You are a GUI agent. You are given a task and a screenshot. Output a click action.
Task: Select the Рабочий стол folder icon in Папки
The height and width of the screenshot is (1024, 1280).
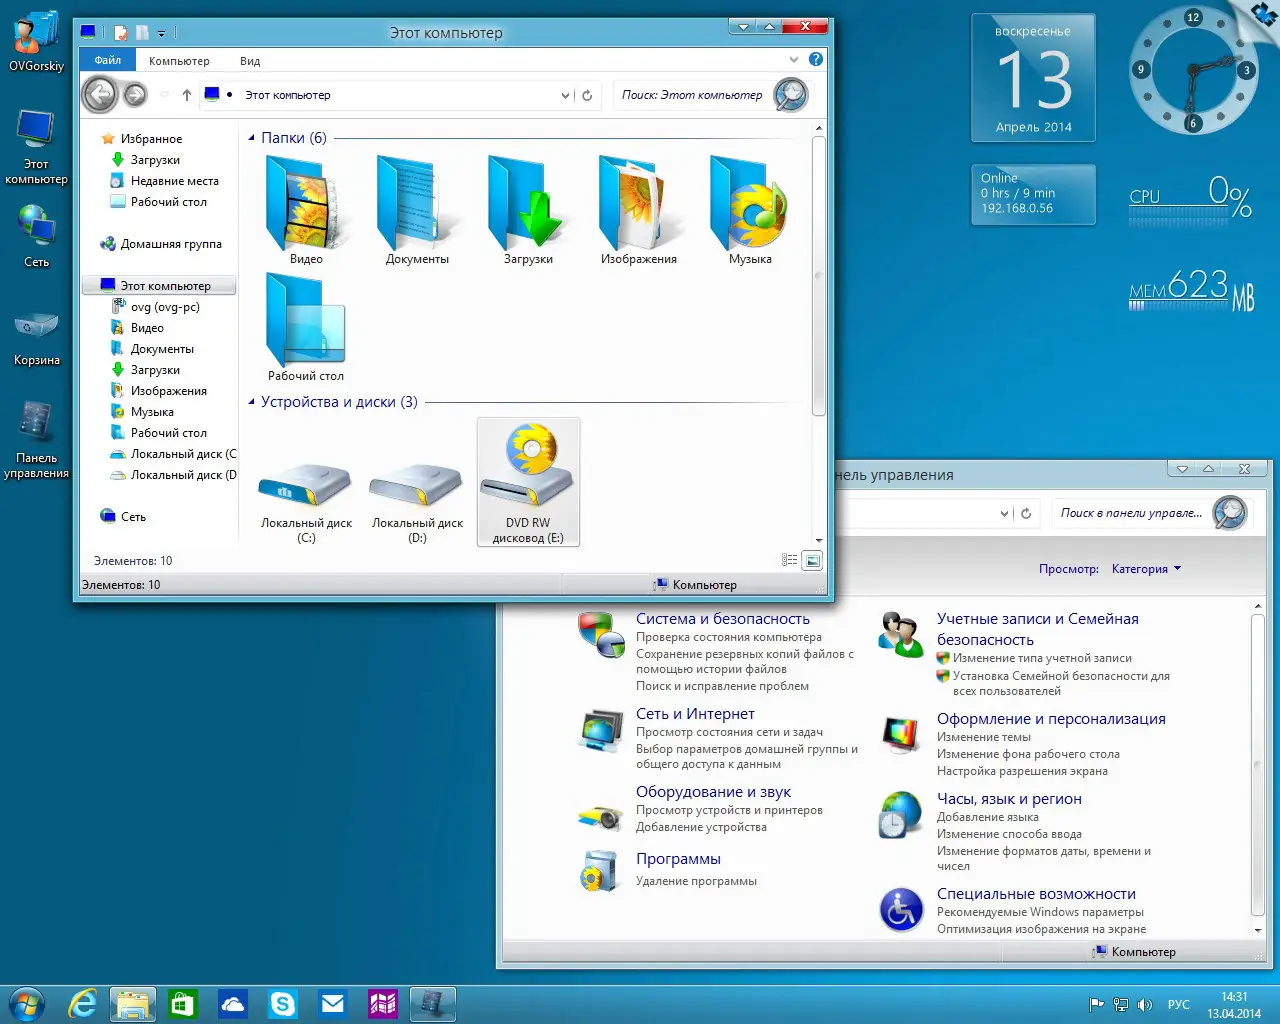306,320
